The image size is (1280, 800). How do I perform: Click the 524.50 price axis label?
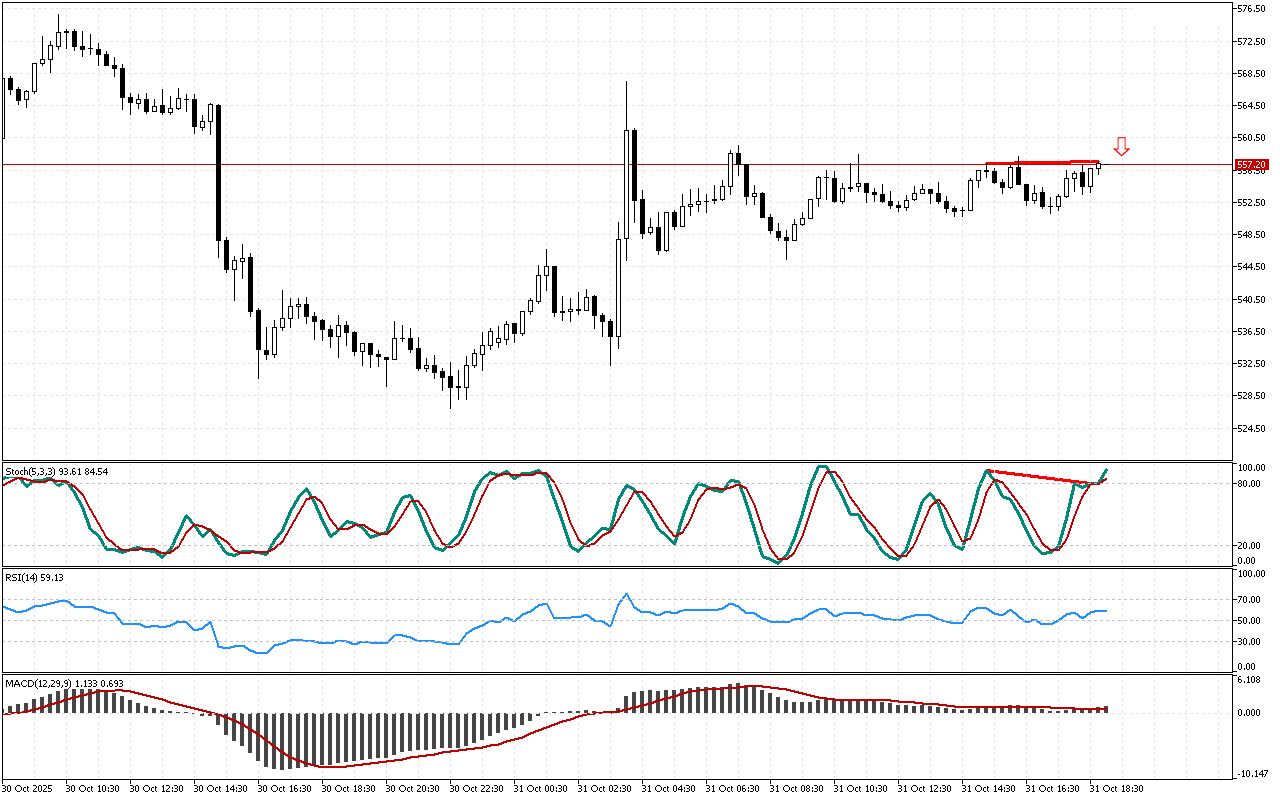click(1250, 429)
